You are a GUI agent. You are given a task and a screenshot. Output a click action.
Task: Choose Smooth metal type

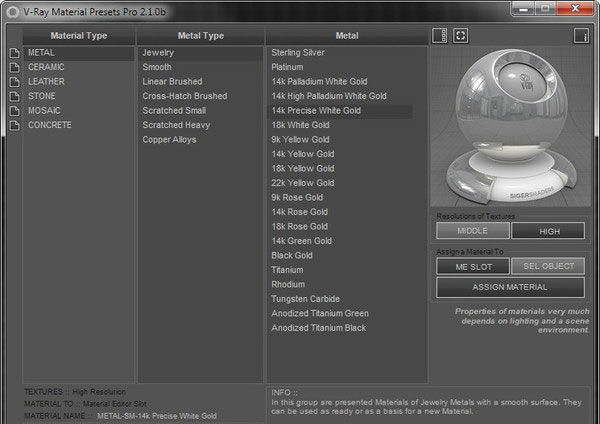point(201,67)
